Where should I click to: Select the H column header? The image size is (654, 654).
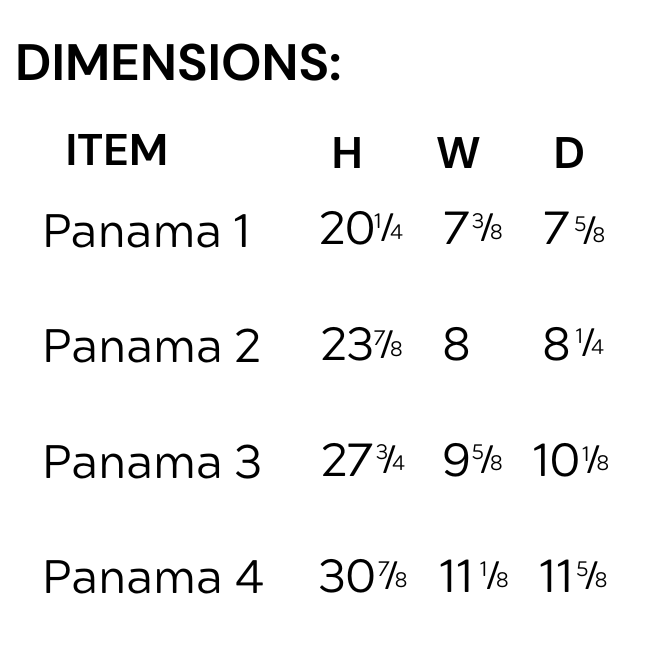tap(346, 154)
